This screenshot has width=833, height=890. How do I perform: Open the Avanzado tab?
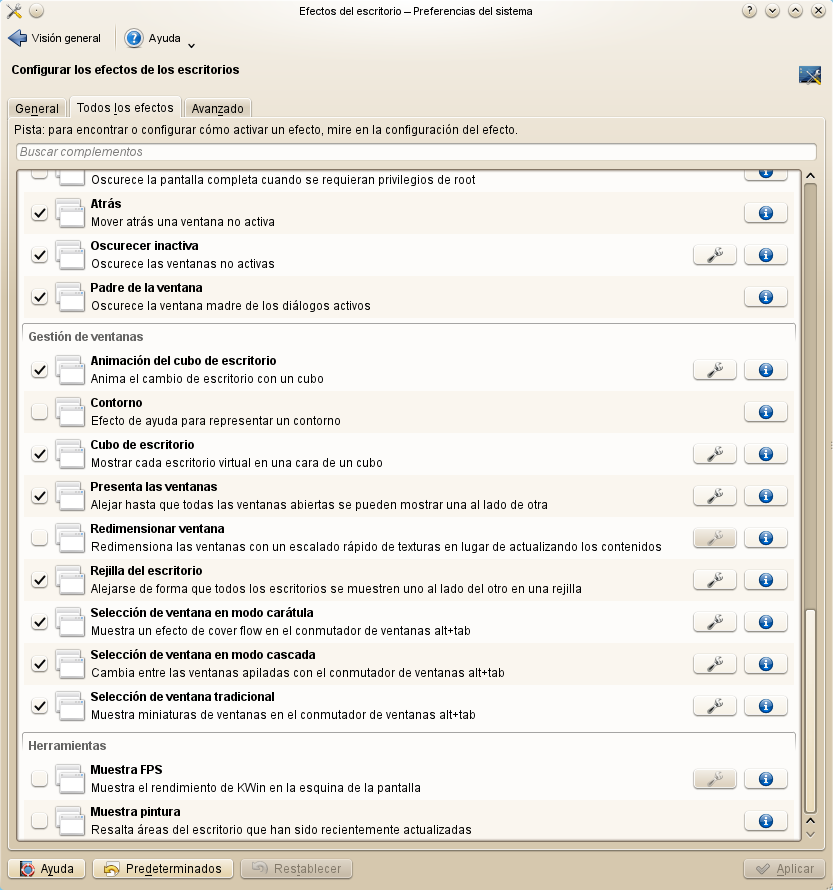click(x=217, y=108)
